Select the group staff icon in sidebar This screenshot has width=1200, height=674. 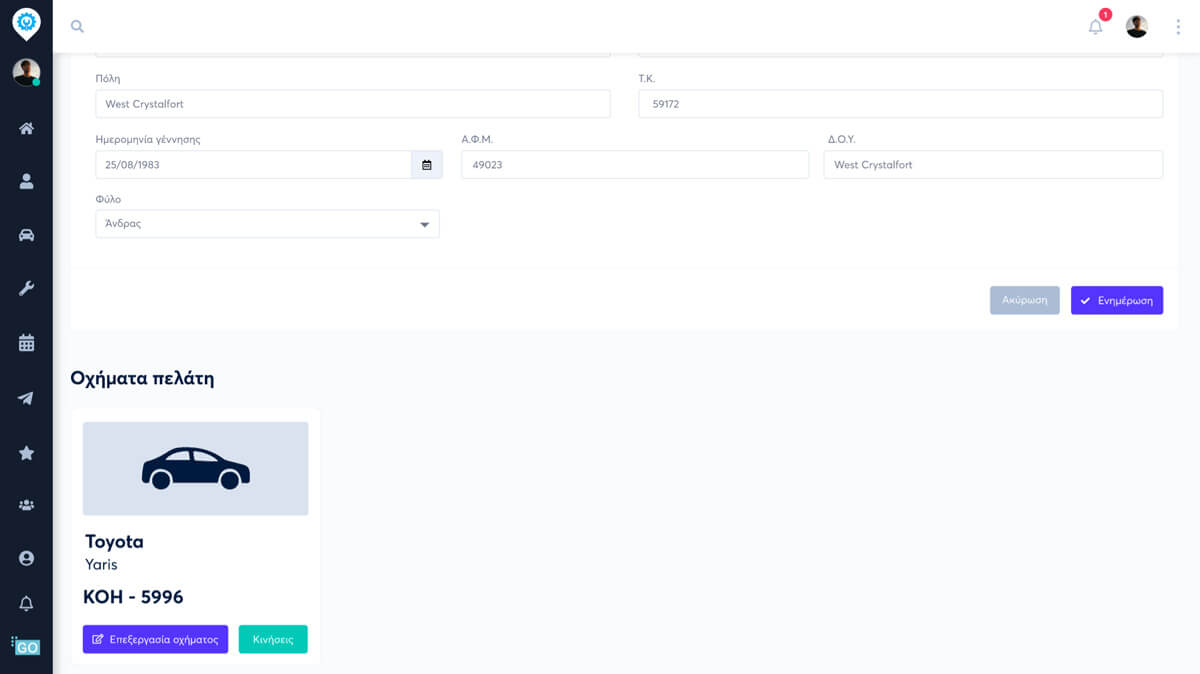pos(26,505)
